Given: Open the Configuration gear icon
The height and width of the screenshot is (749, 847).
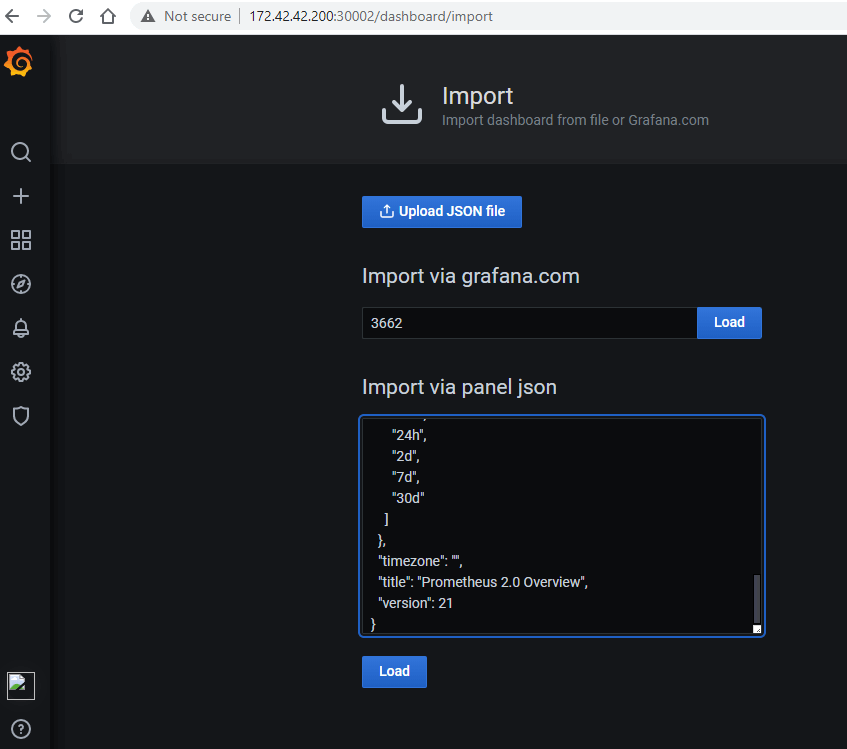Looking at the screenshot, I should (x=21, y=372).
